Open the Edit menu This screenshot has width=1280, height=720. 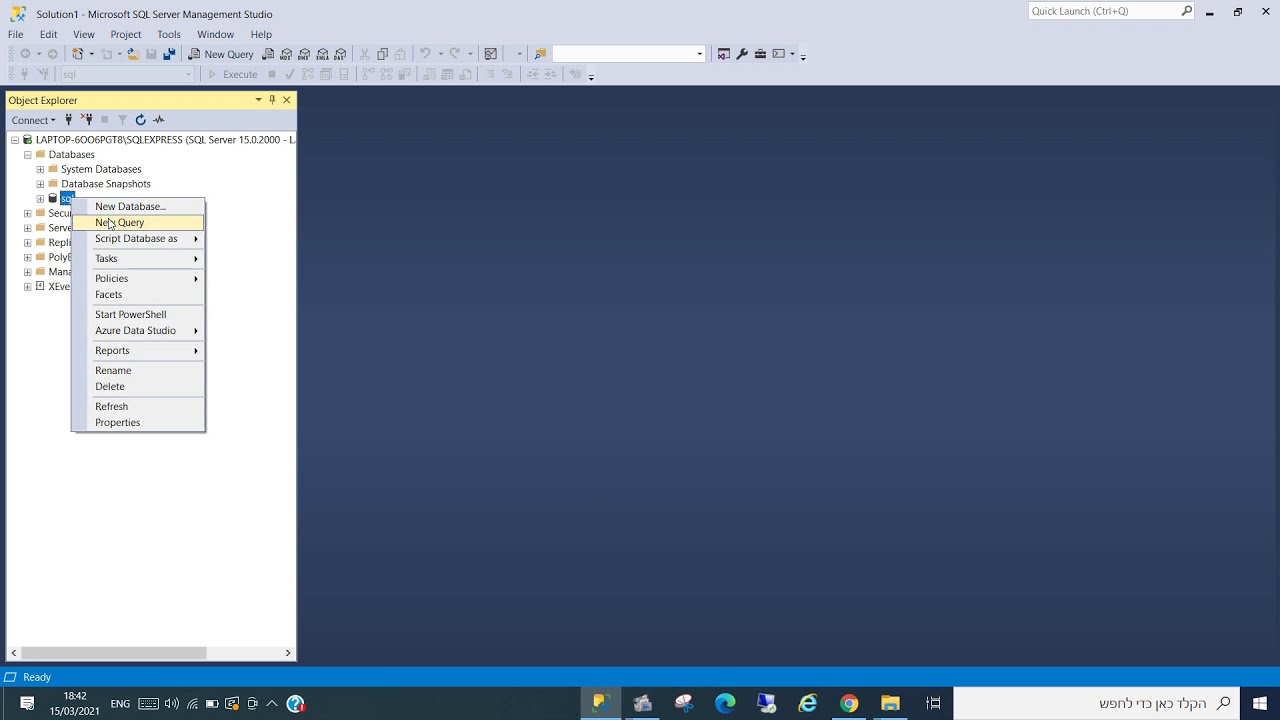[48, 34]
